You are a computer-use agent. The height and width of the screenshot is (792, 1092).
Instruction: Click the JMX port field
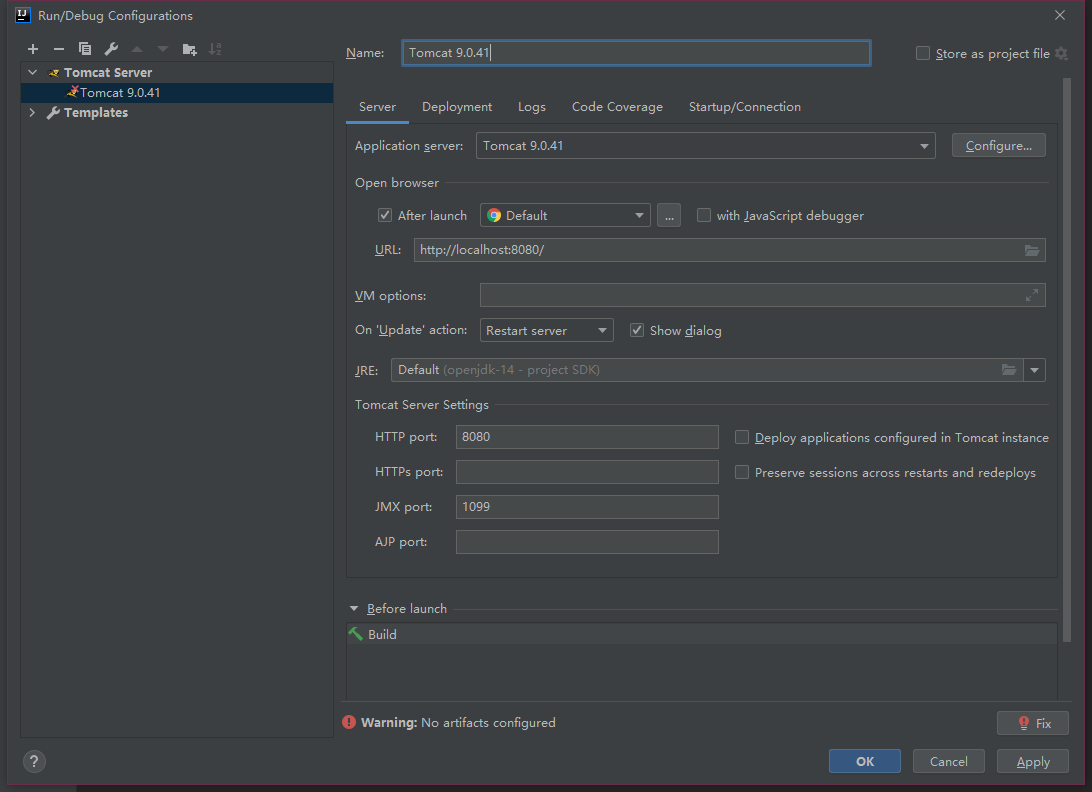[587, 506]
